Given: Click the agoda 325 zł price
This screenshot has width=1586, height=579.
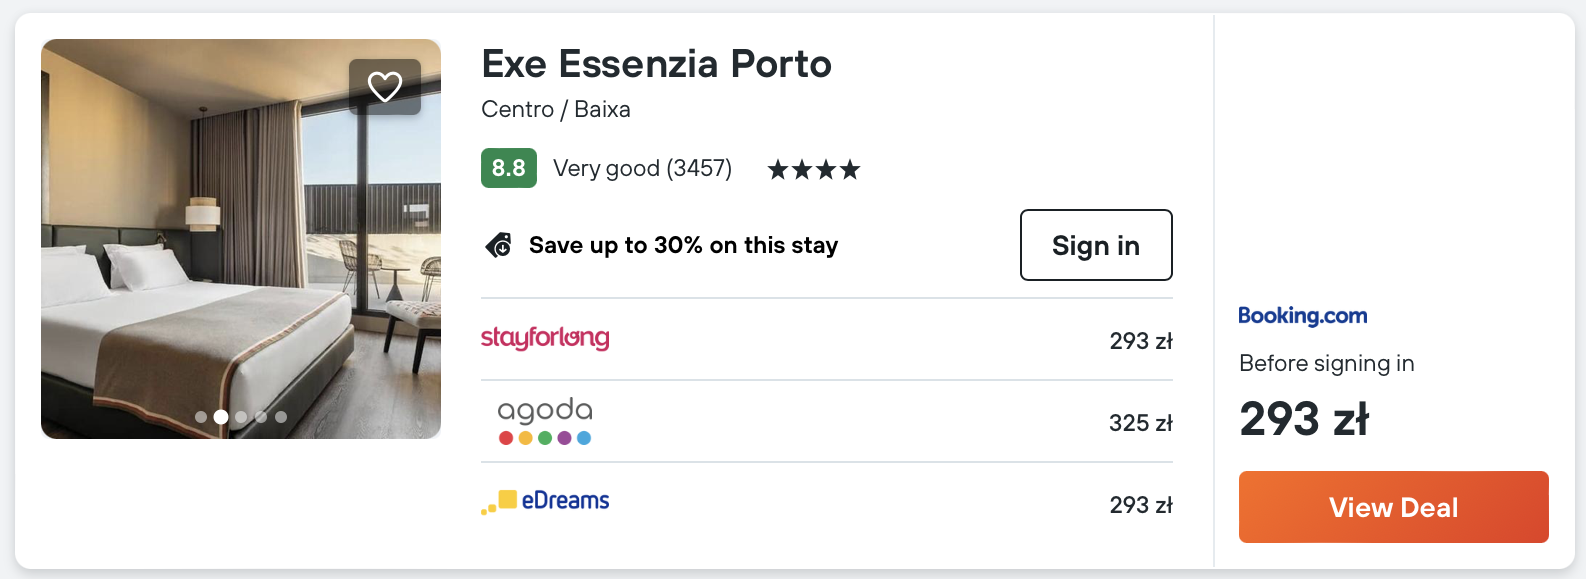Looking at the screenshot, I should pyautogui.click(x=1140, y=423).
